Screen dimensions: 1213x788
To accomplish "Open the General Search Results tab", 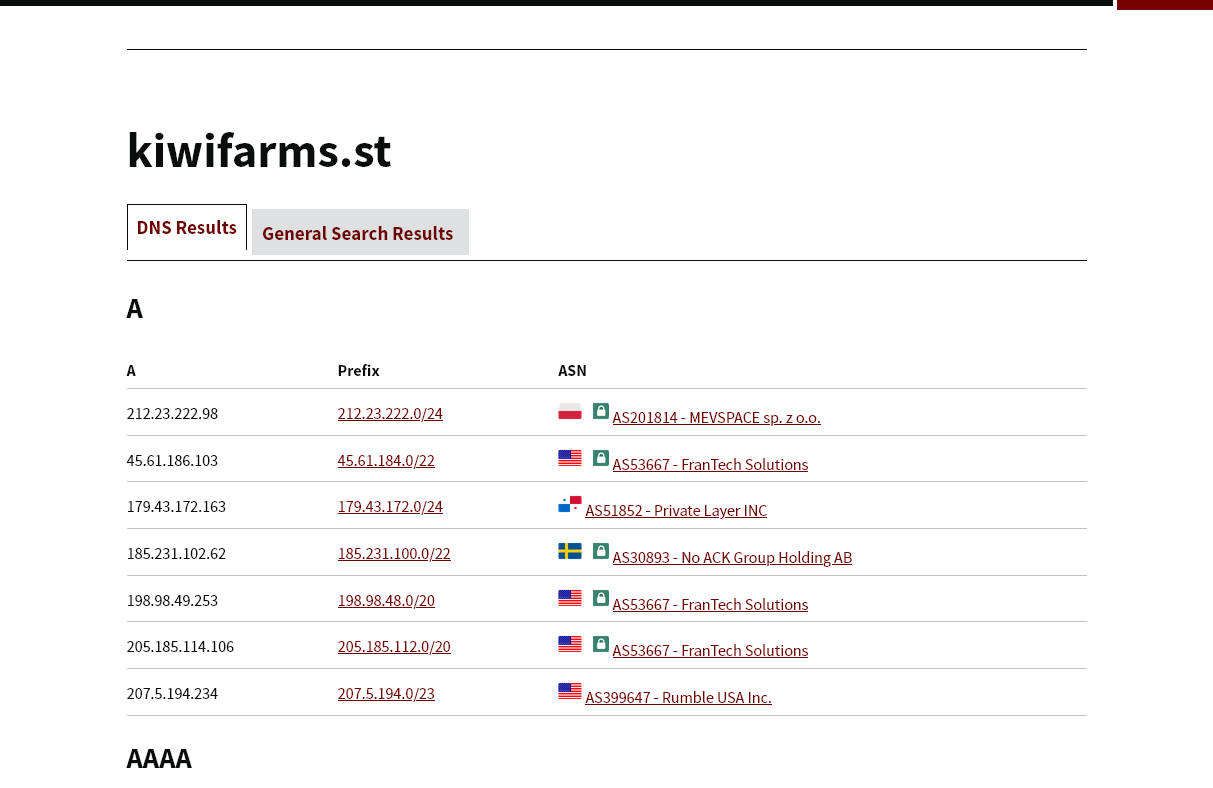I will (x=360, y=232).
